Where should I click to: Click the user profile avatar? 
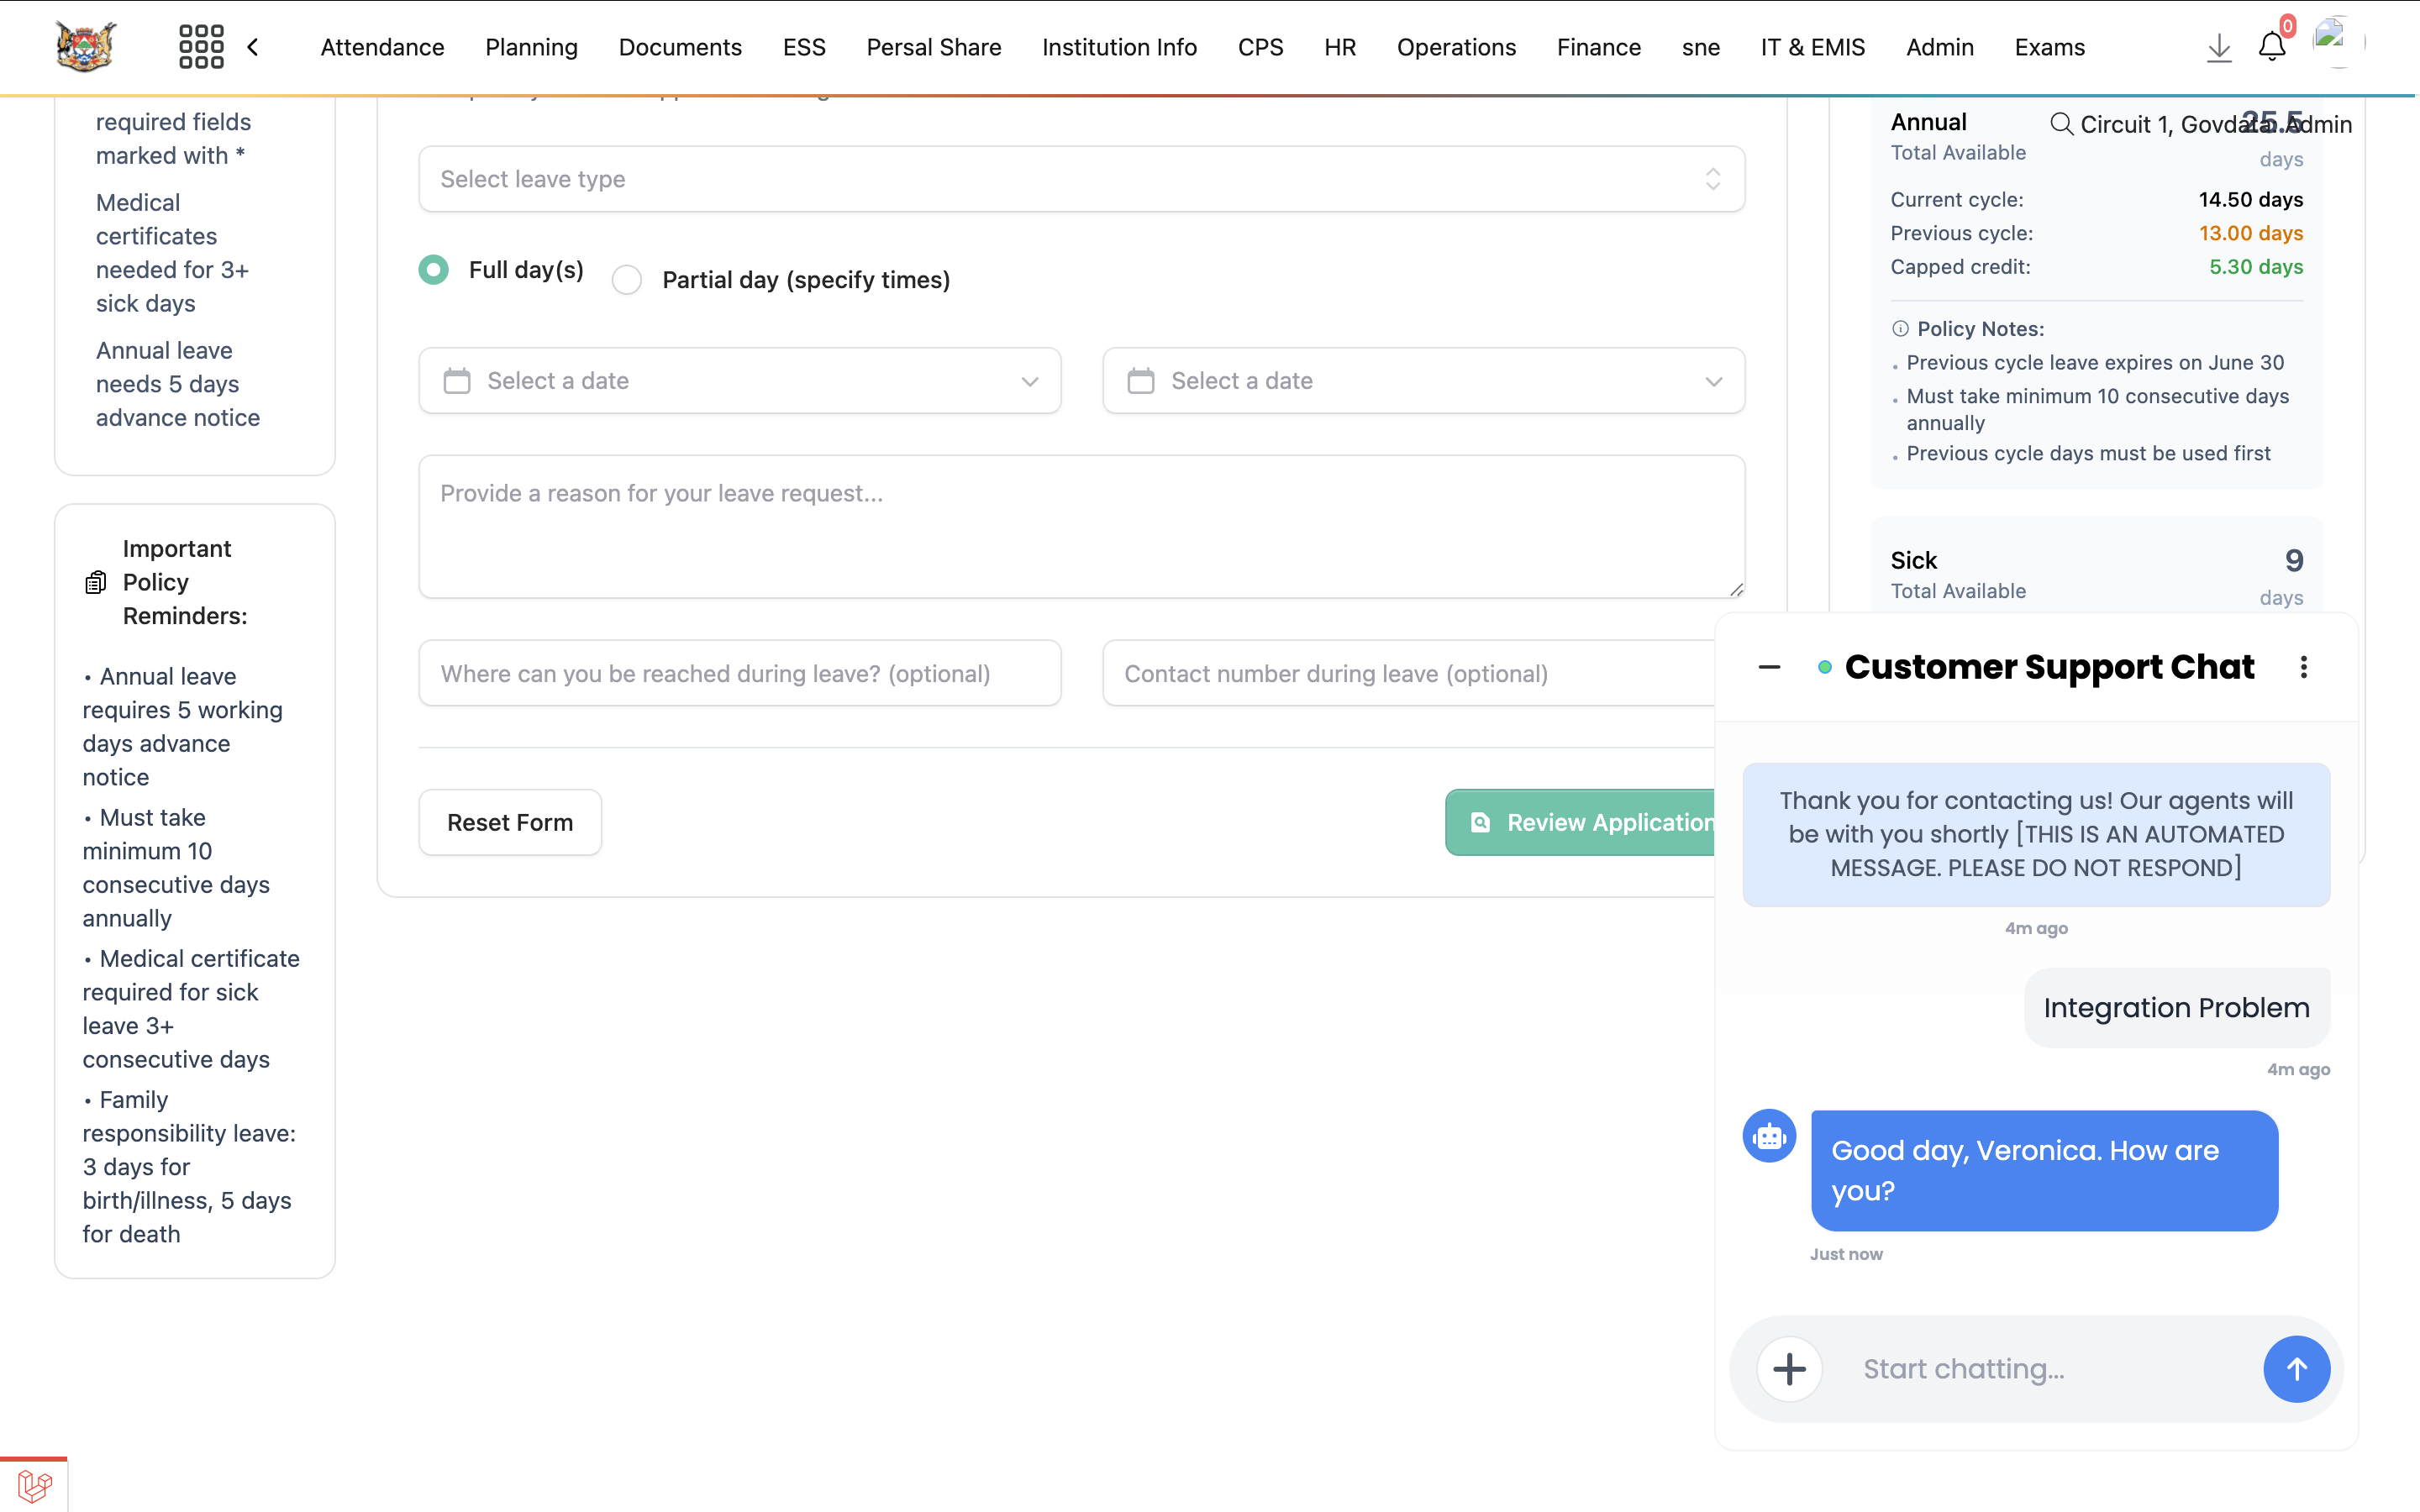(2334, 42)
